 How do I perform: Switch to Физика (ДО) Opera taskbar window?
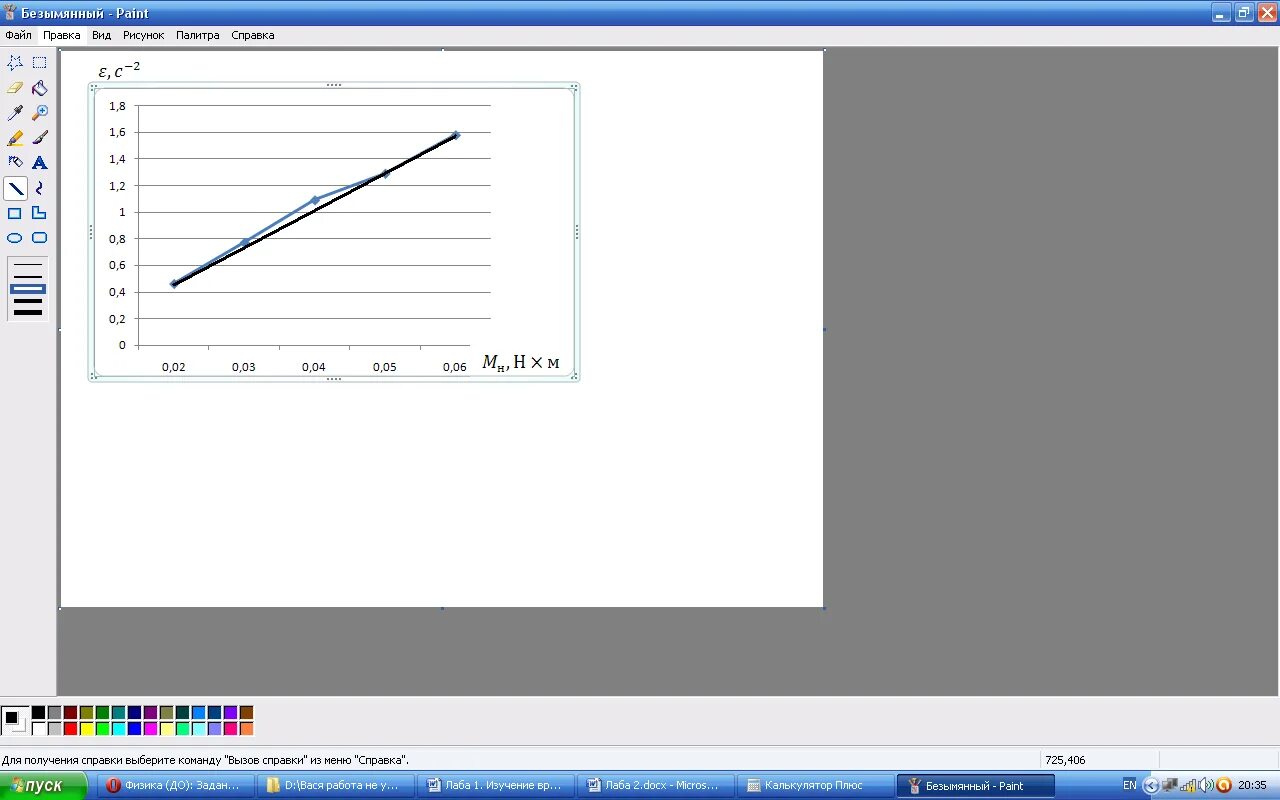pos(177,786)
